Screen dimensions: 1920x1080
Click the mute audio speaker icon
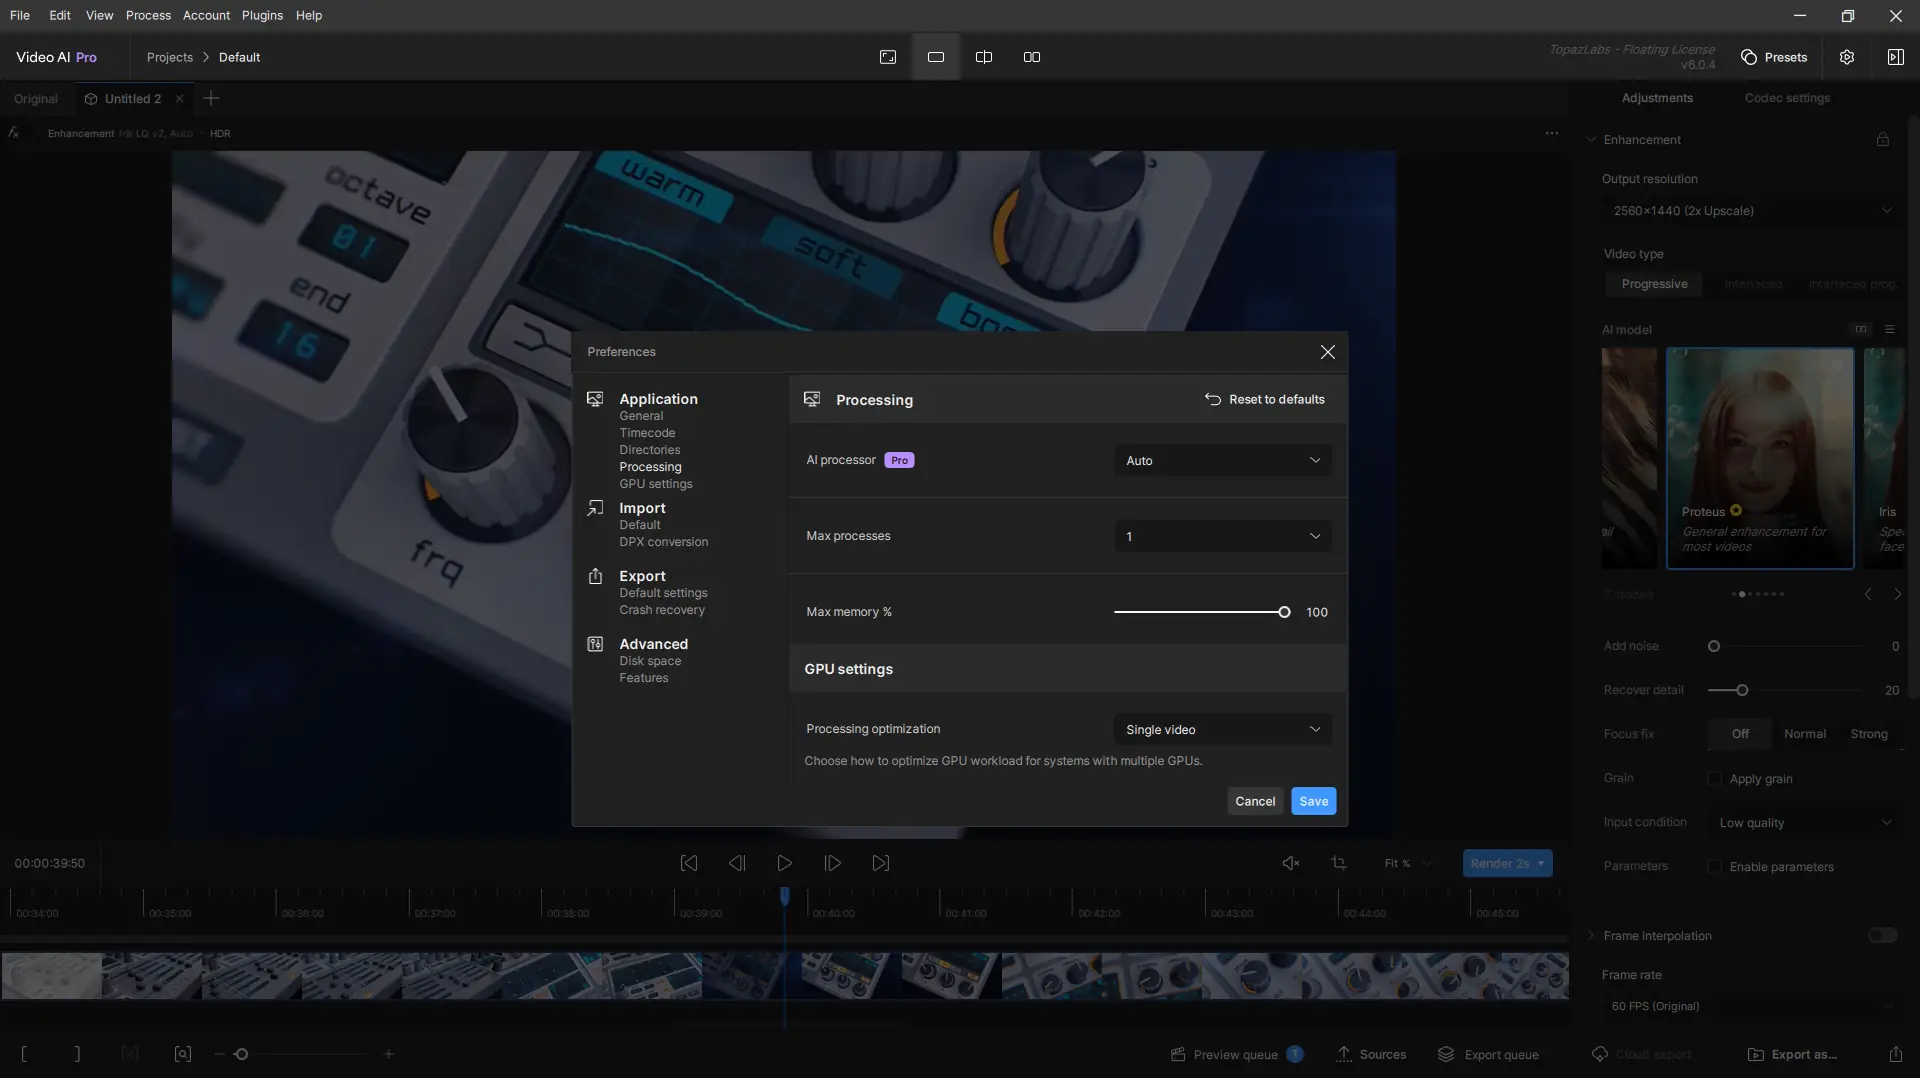(x=1291, y=863)
